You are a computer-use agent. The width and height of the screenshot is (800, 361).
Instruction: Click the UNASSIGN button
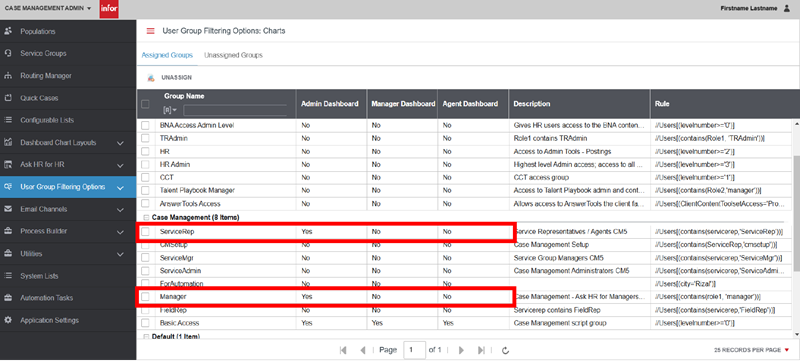point(176,78)
